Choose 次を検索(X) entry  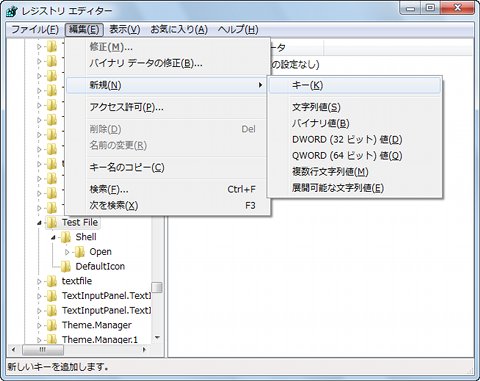[x=168, y=205]
